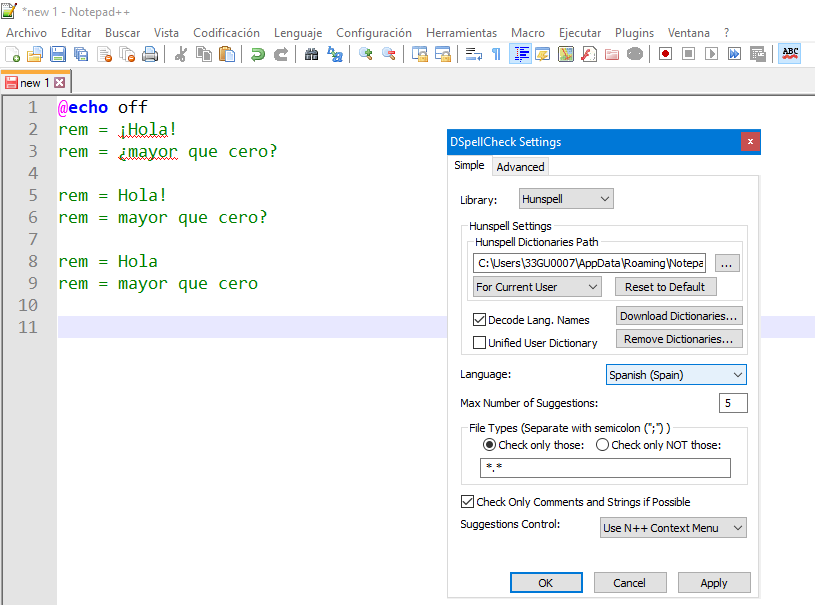This screenshot has width=815, height=605.
Task: Switch to the Advanced tab
Action: (x=520, y=167)
